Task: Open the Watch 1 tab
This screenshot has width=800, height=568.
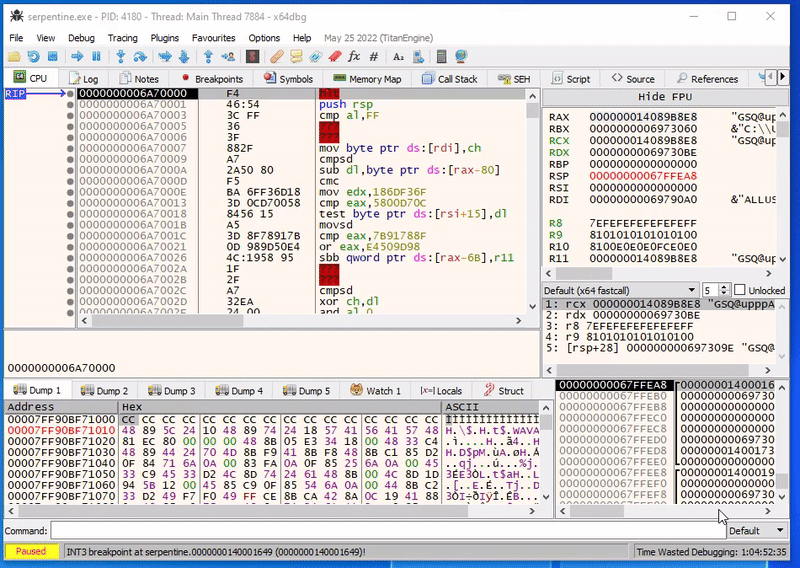Action: point(376,390)
